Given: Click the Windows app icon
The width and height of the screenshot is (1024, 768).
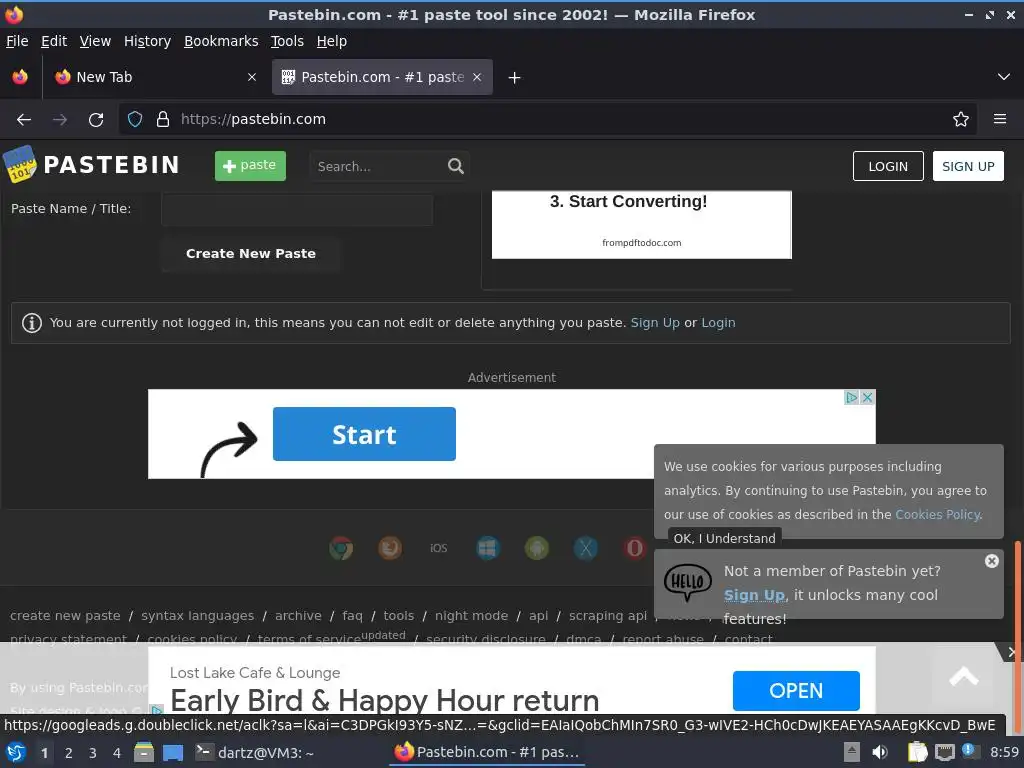Looking at the screenshot, I should coord(488,548).
